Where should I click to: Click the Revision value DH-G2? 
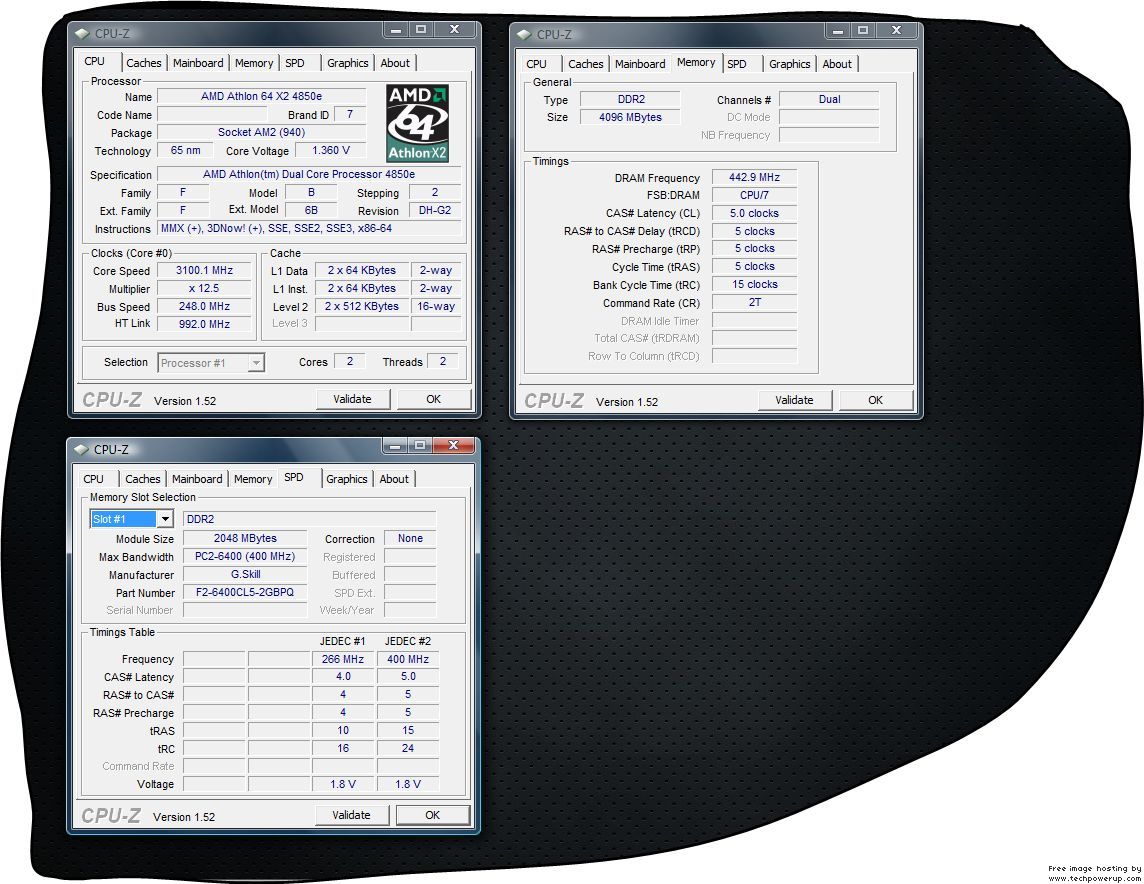(x=435, y=210)
